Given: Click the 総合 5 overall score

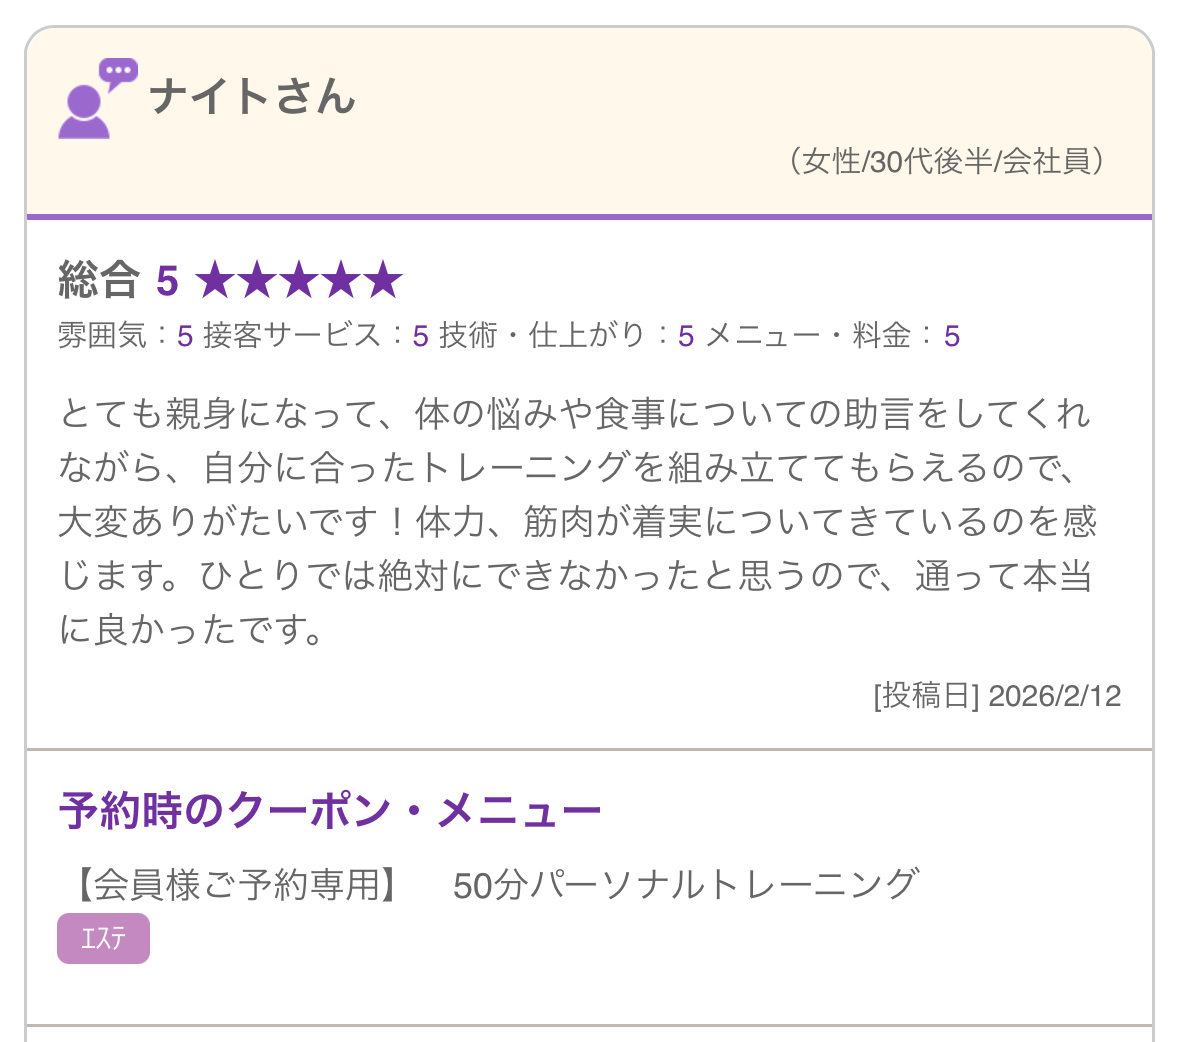Looking at the screenshot, I should click(118, 280).
